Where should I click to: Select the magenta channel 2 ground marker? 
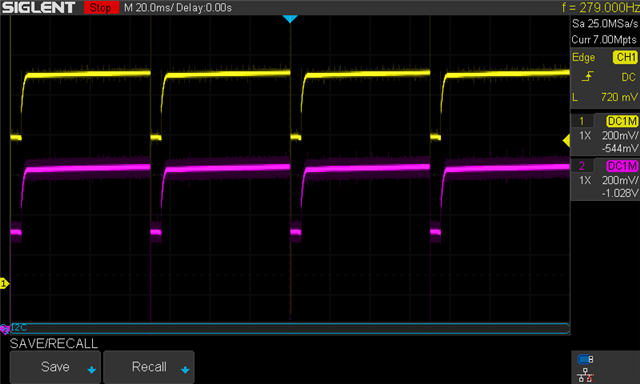(4, 329)
